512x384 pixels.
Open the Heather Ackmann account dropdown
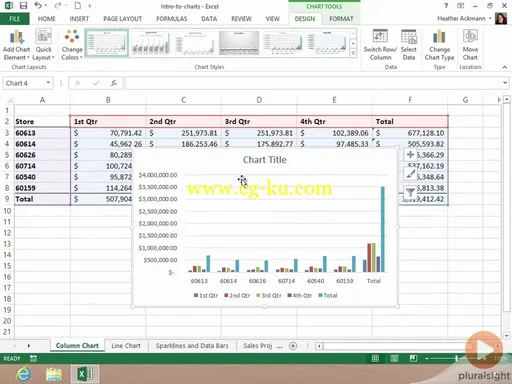(490, 18)
